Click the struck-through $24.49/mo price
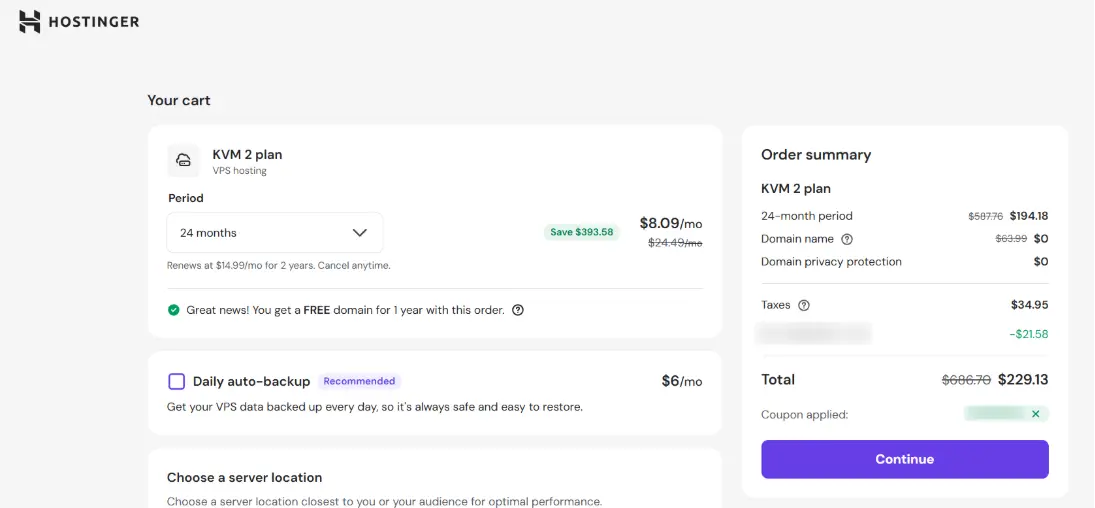 675,243
